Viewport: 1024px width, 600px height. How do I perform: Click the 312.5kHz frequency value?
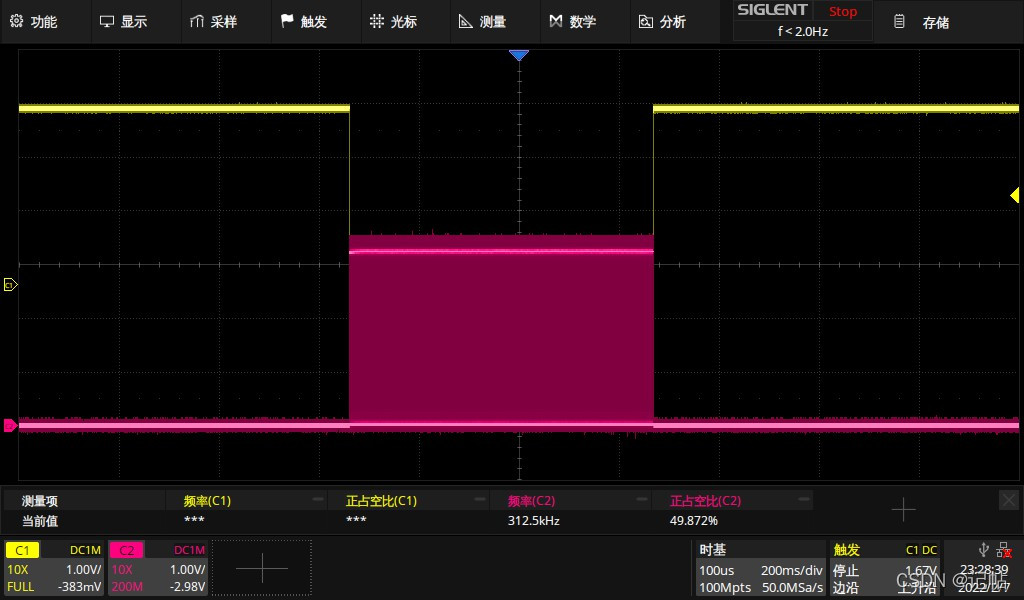(534, 520)
